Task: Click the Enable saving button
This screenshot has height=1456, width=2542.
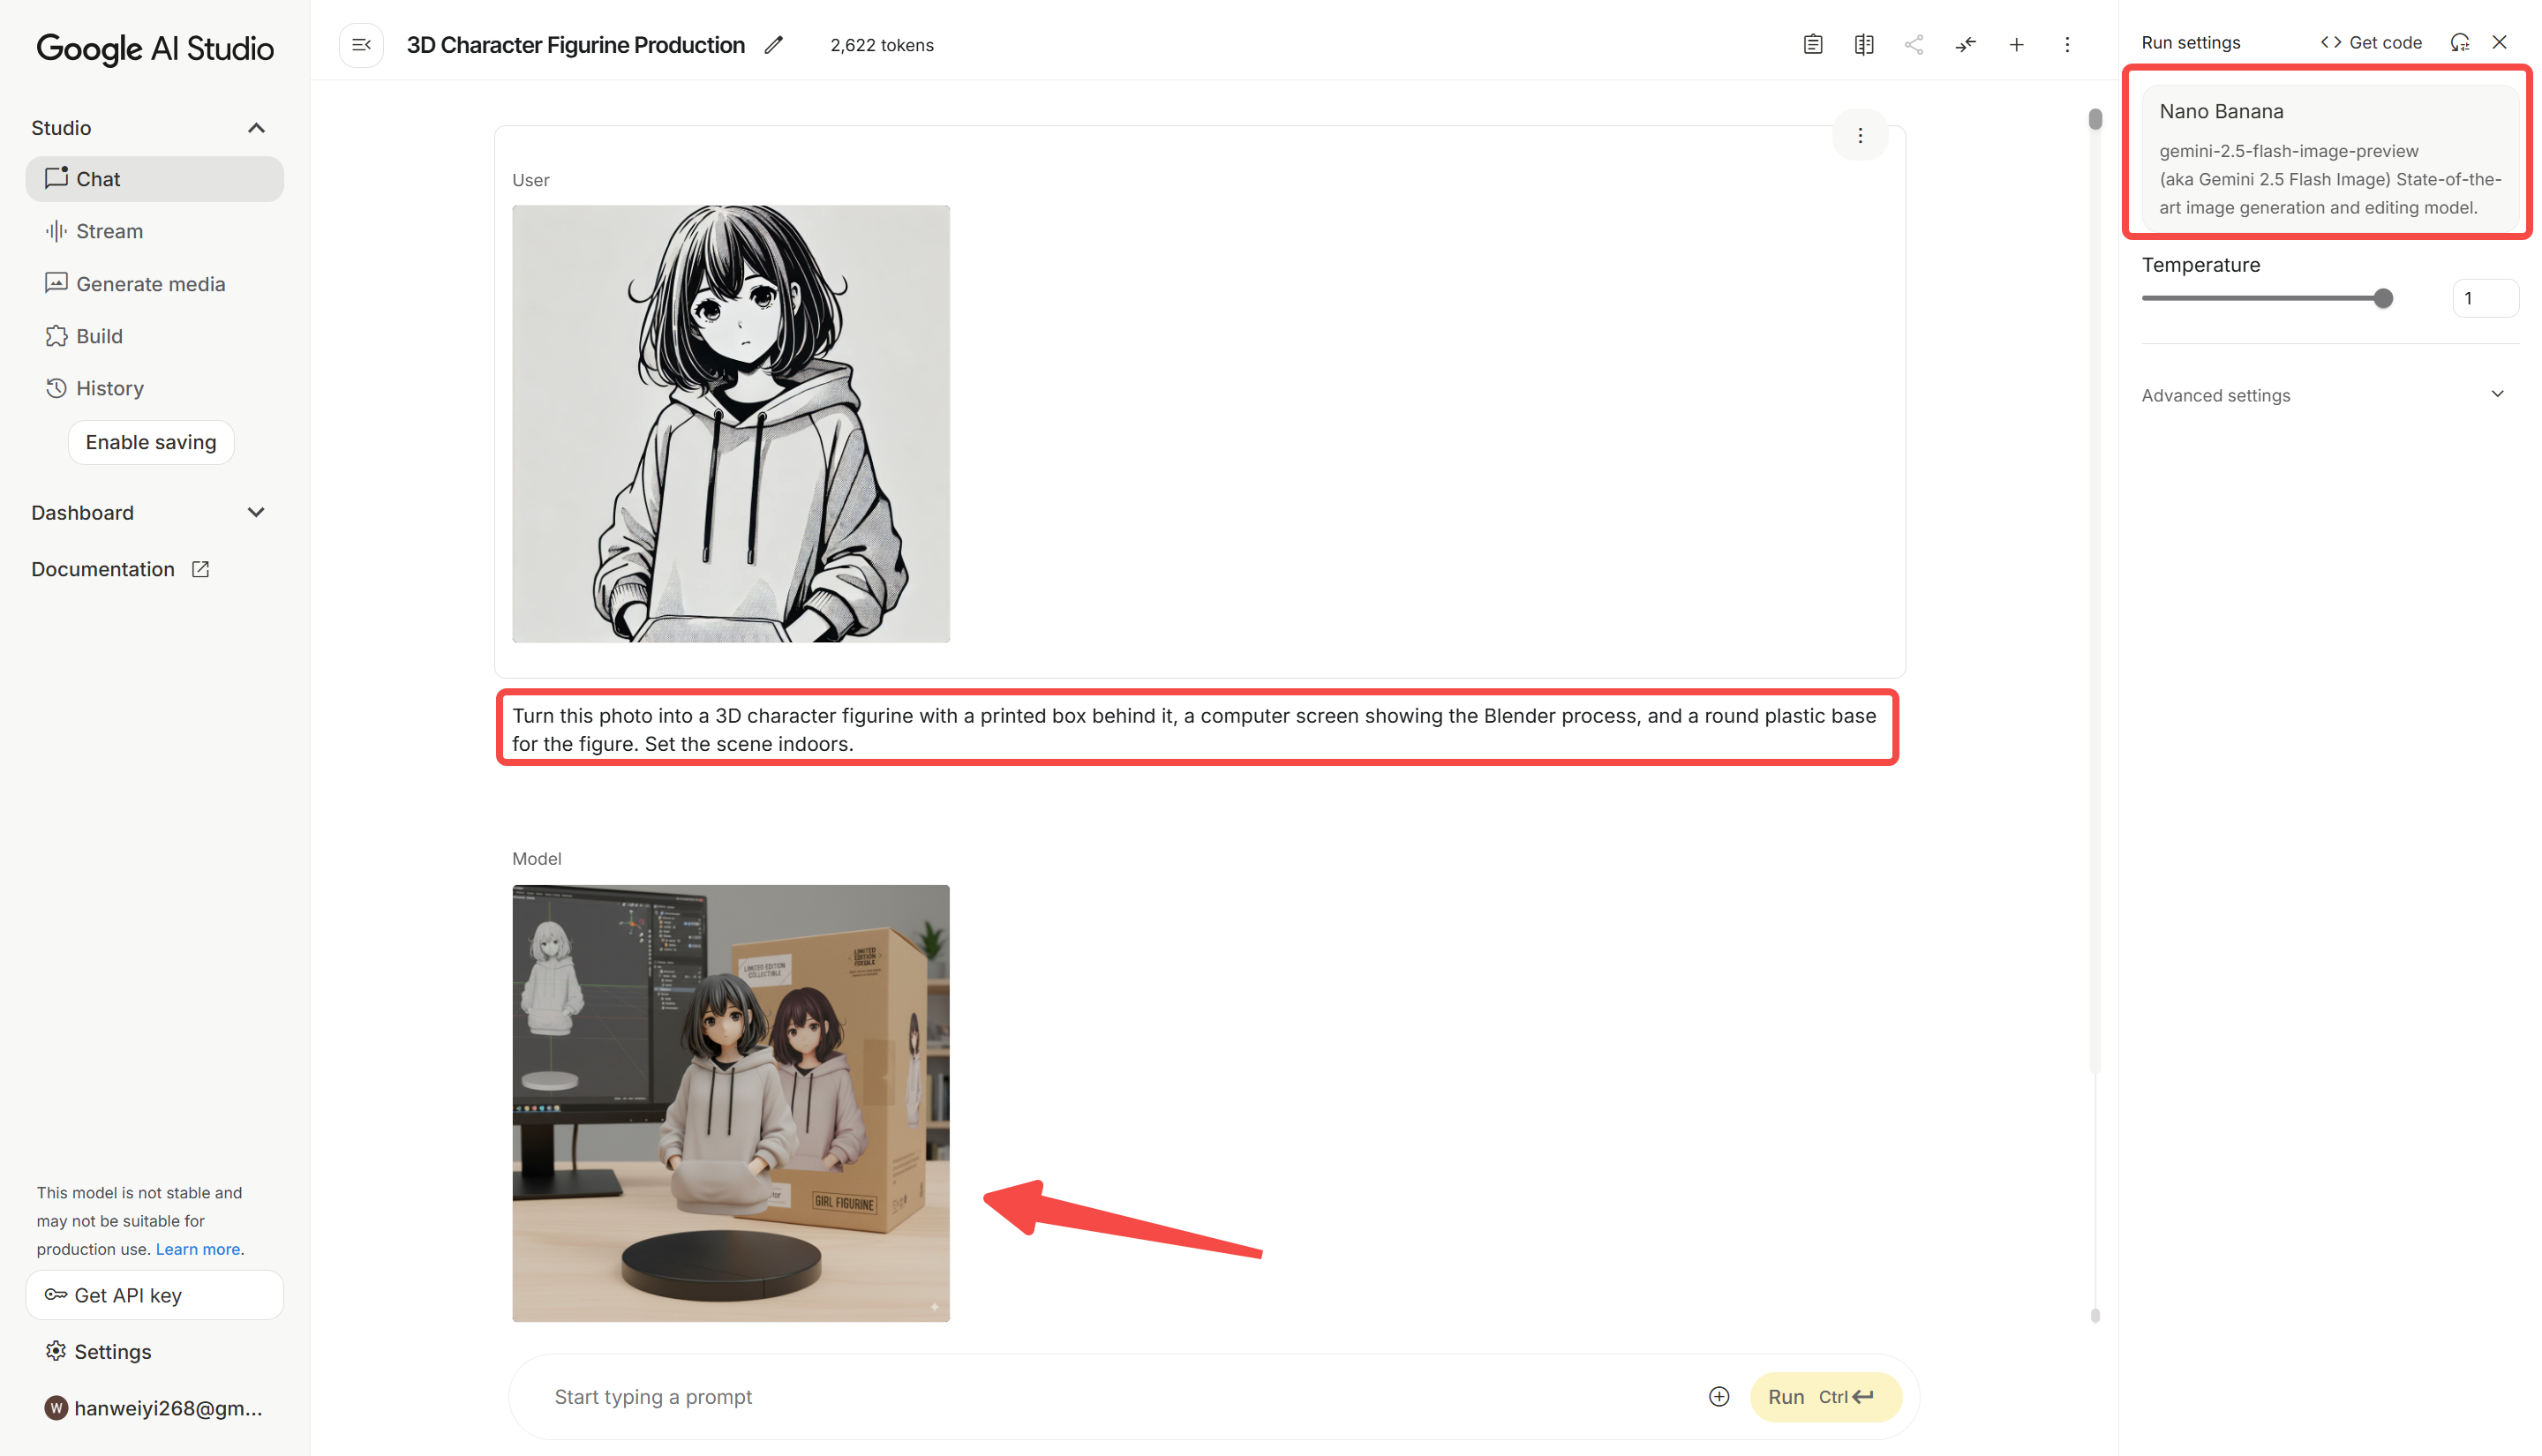Action: [x=150, y=442]
